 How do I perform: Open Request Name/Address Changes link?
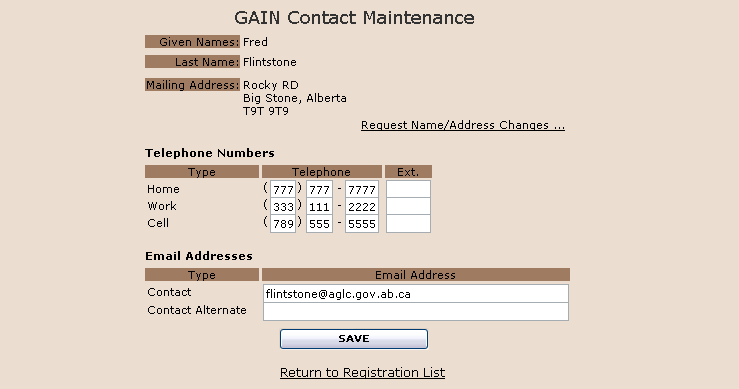463,125
